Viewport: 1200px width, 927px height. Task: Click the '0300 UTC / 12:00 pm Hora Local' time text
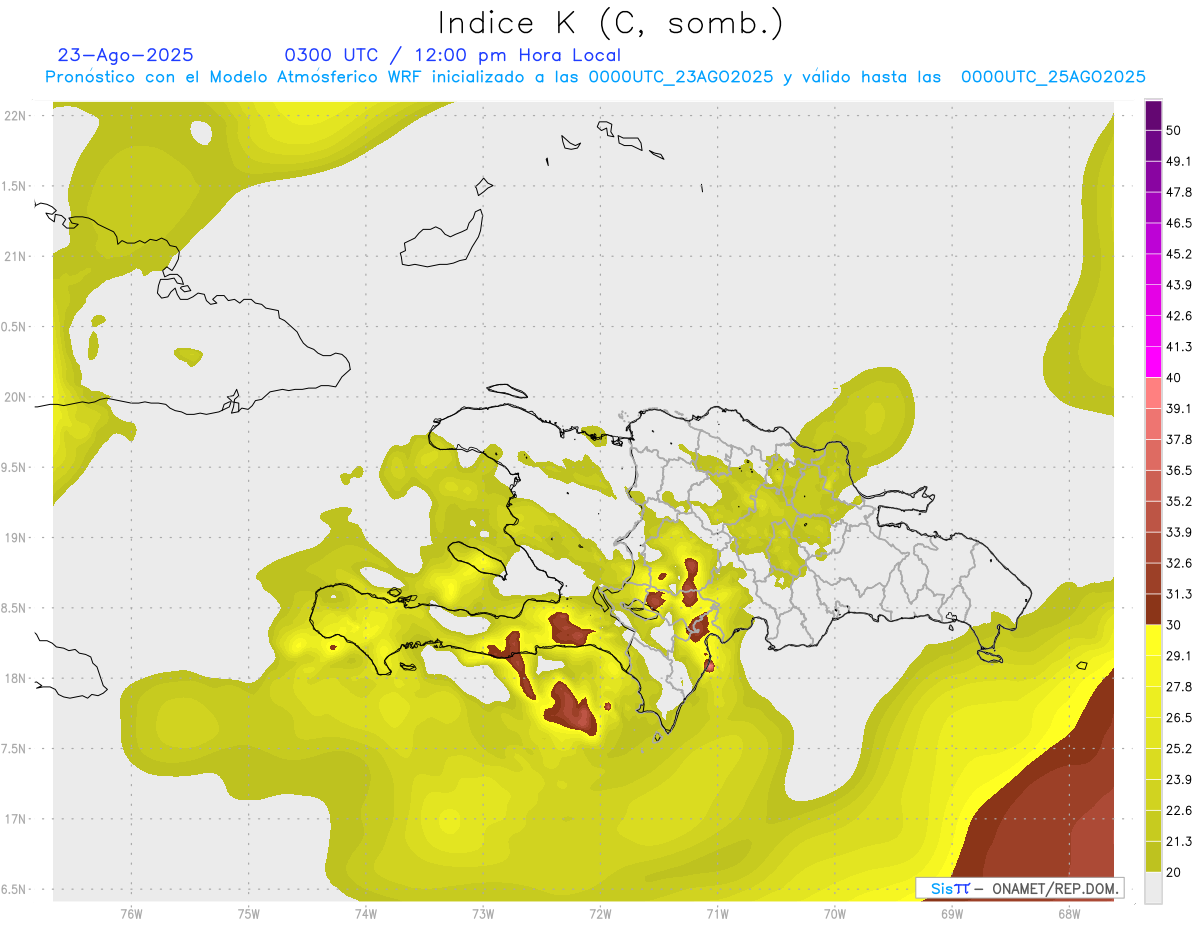tap(452, 55)
